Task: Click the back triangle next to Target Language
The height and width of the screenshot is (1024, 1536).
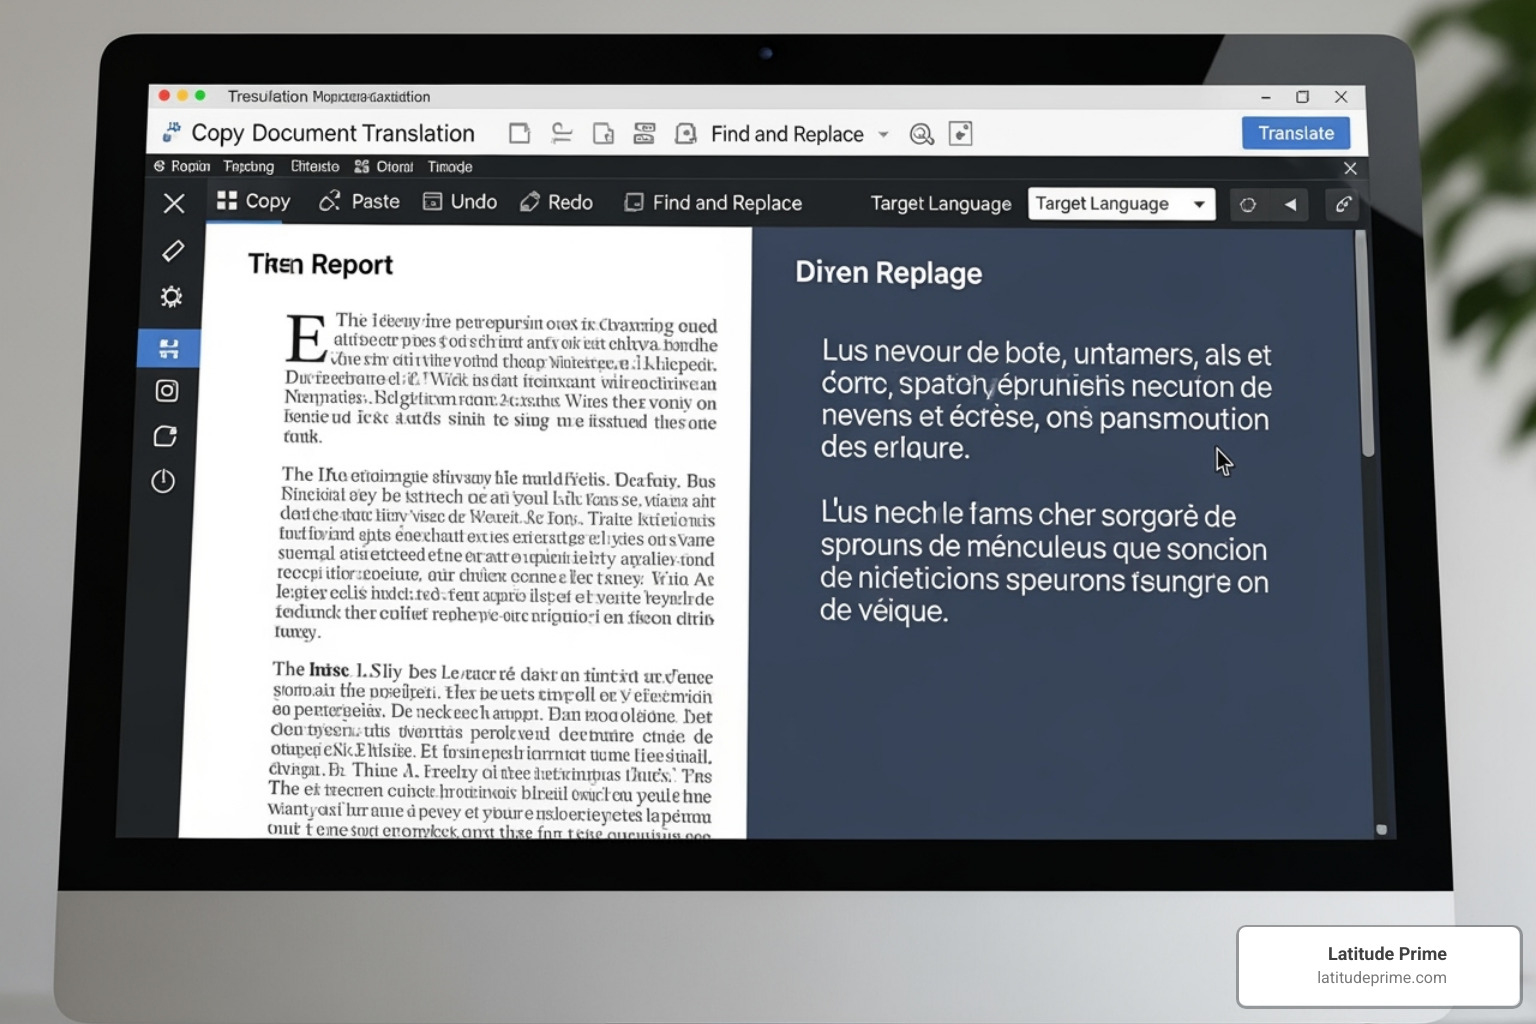Action: click(1291, 204)
